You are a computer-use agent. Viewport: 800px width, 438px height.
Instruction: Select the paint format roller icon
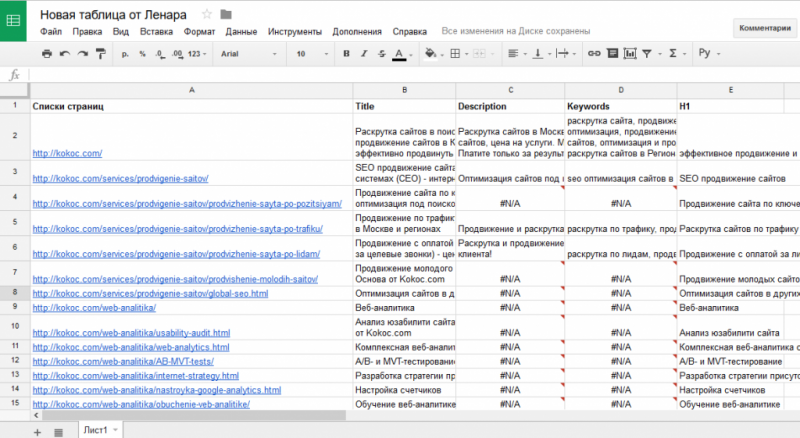coord(101,54)
